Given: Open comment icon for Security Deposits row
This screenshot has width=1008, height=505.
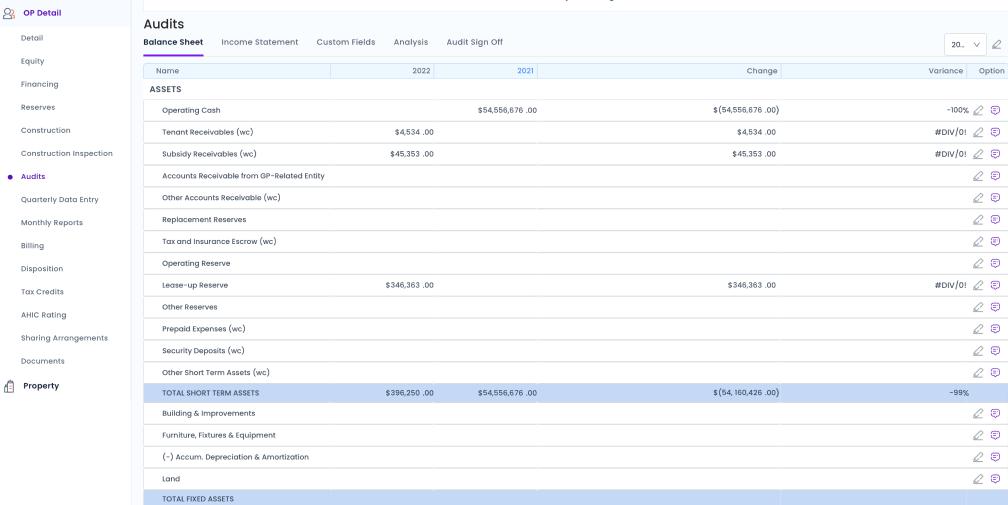Looking at the screenshot, I should 995,351.
